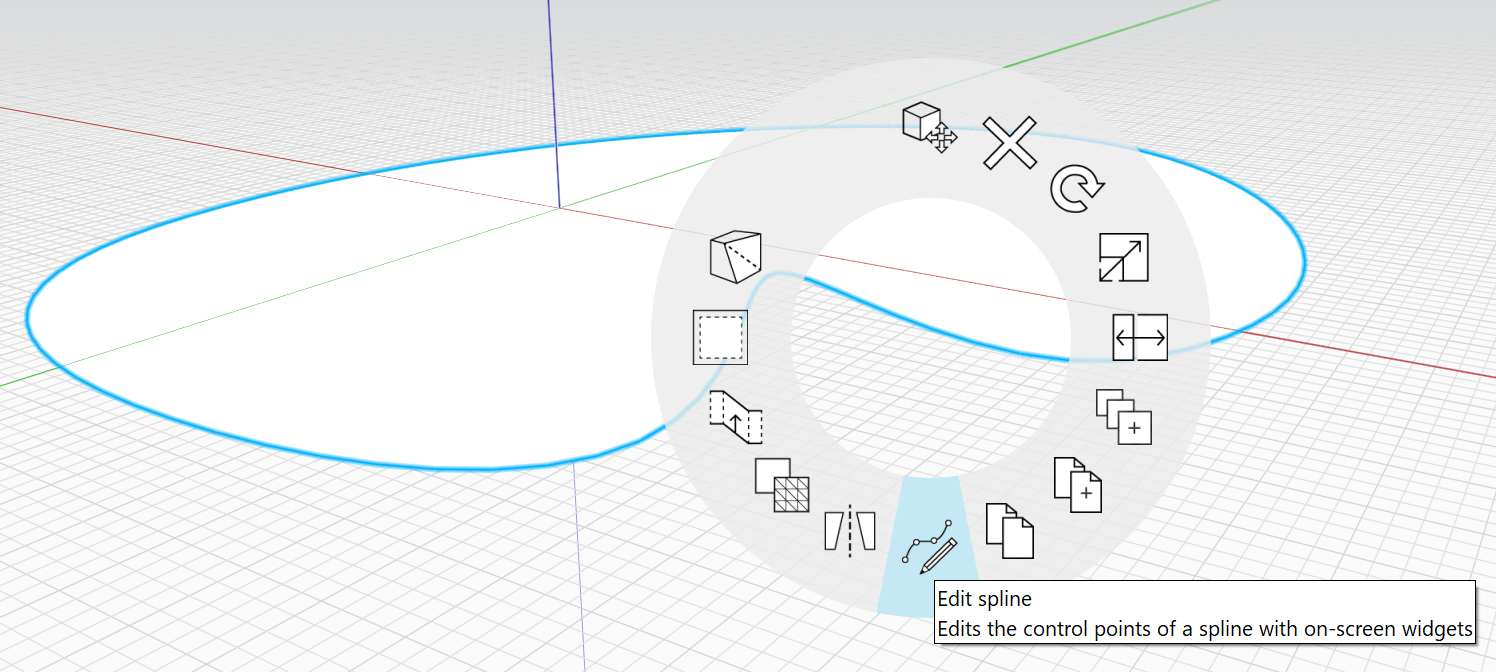Select the Scale diagonal arrow icon
Image resolution: width=1496 pixels, height=672 pixels.
coord(1123,258)
